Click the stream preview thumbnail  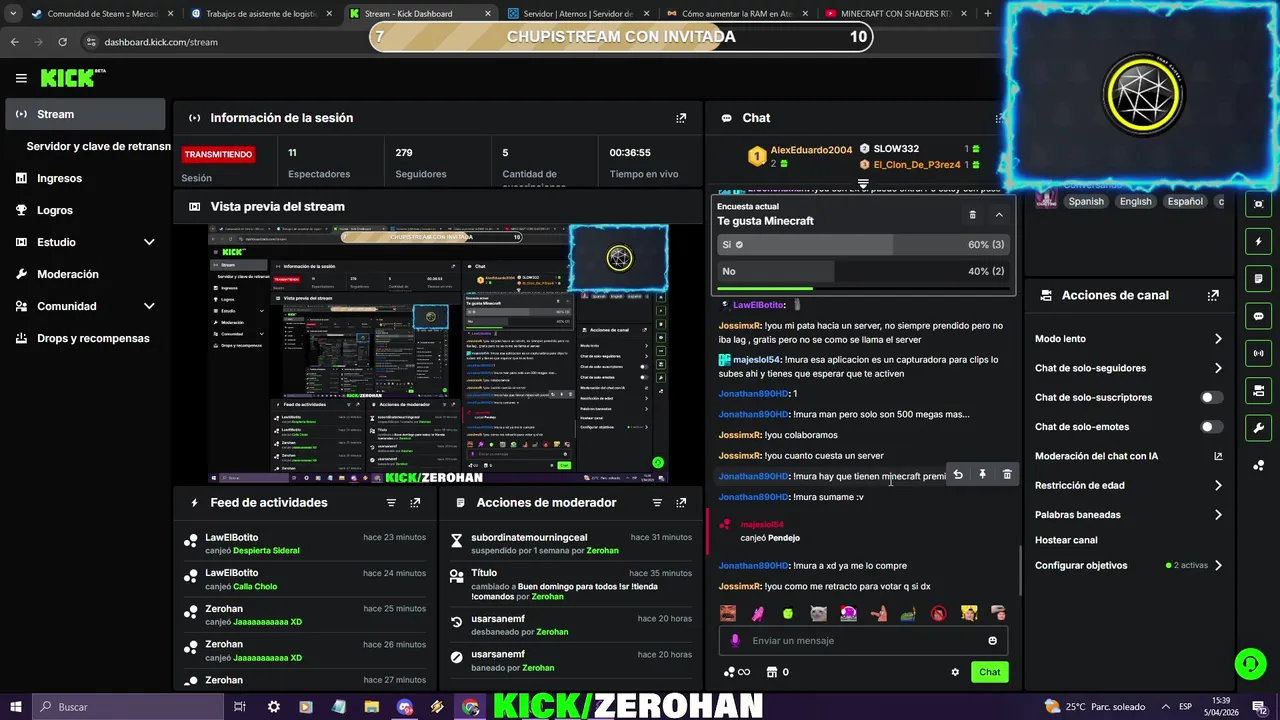pos(438,354)
